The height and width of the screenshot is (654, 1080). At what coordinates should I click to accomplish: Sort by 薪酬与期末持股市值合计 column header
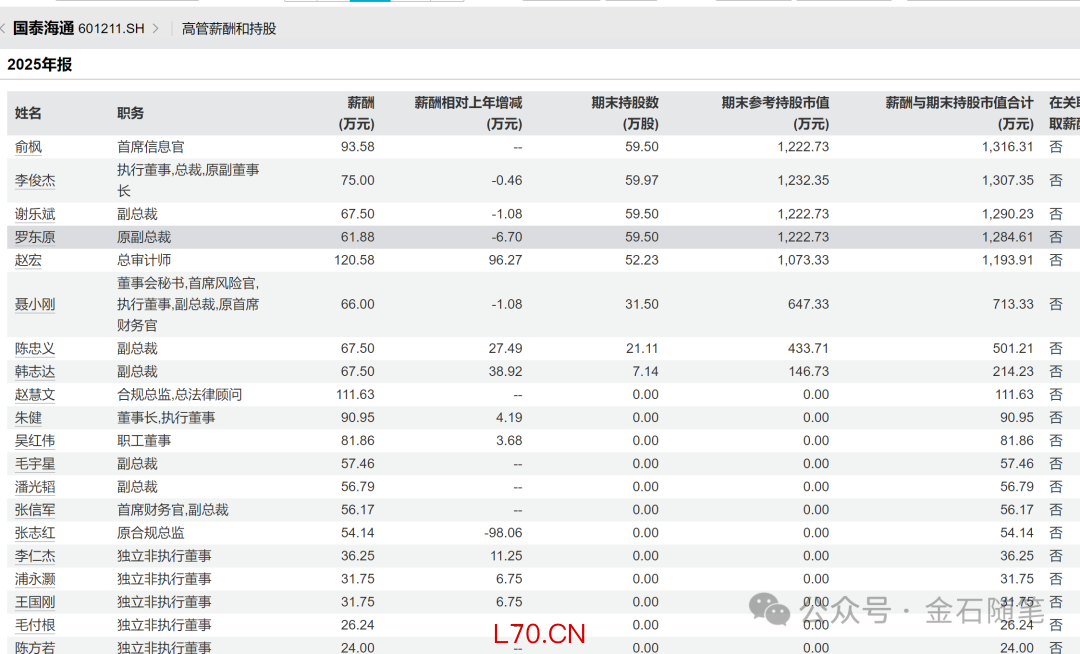pos(959,113)
